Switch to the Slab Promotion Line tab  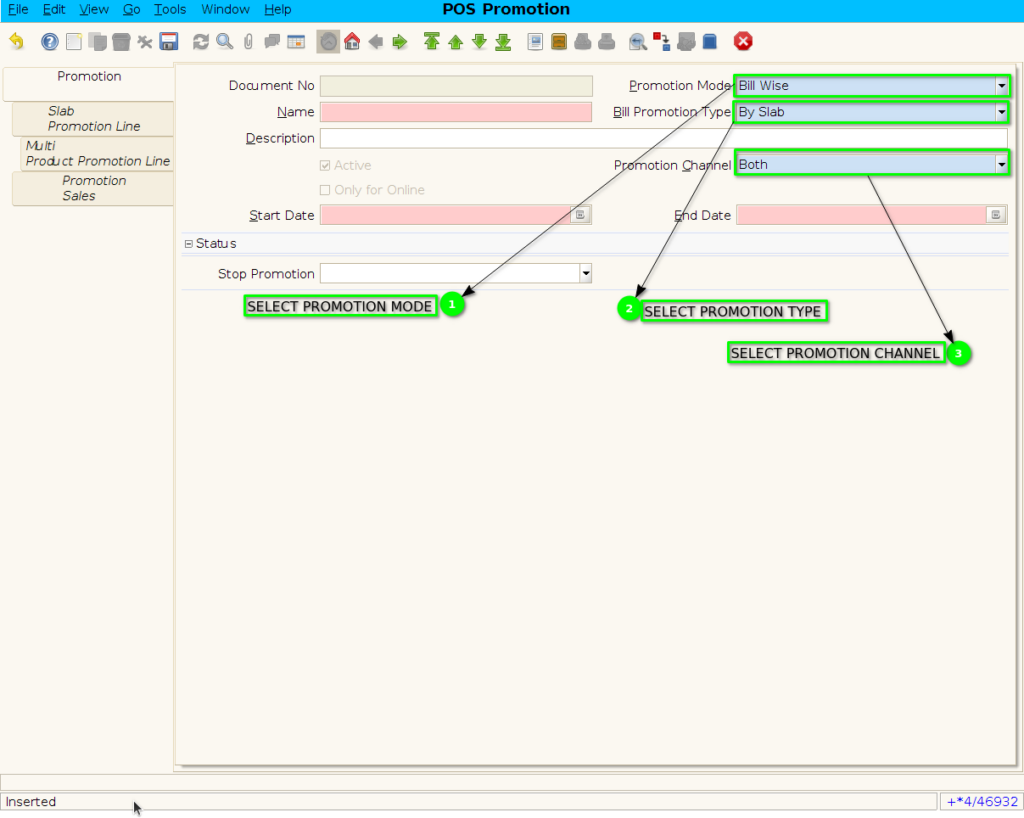[x=93, y=119]
